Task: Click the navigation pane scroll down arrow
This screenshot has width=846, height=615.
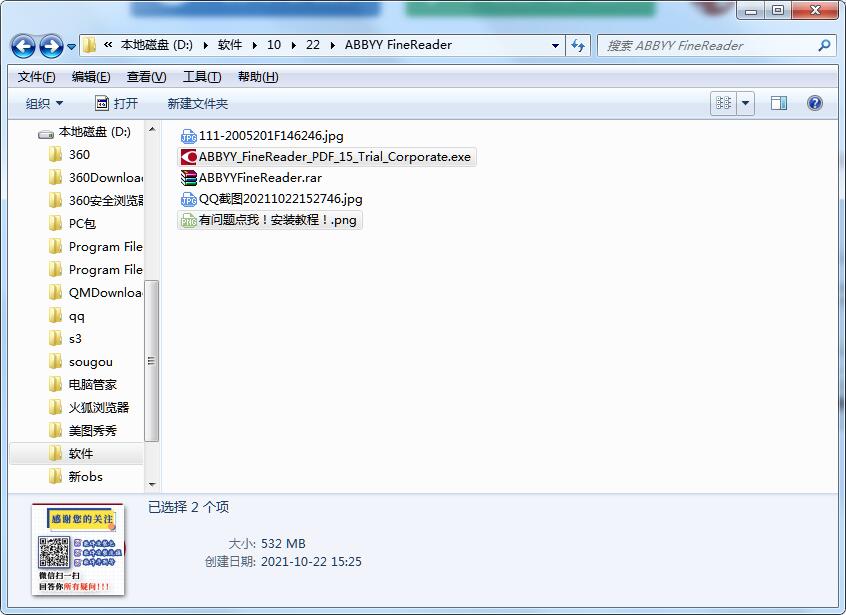Action: 152,484
